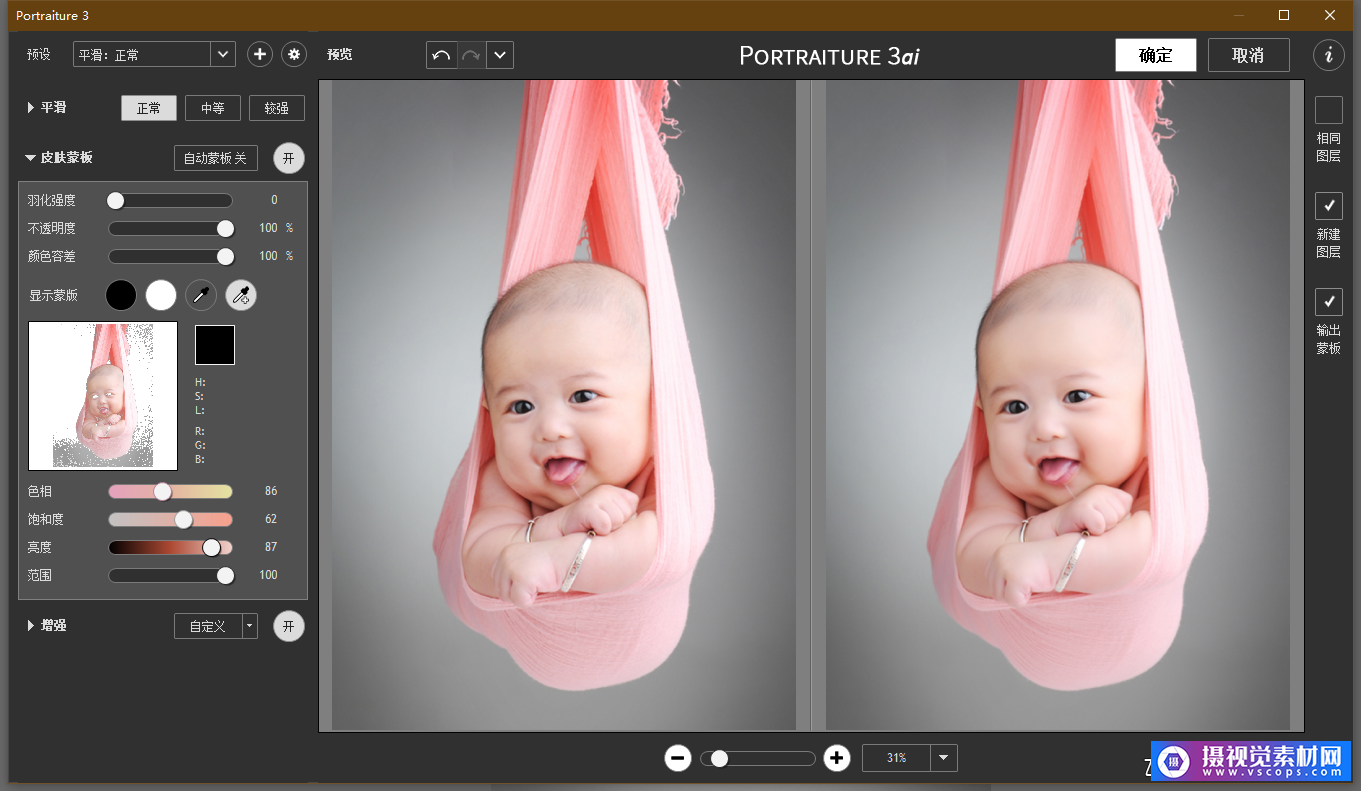
Task: Select the black mask display circle
Action: (121, 295)
